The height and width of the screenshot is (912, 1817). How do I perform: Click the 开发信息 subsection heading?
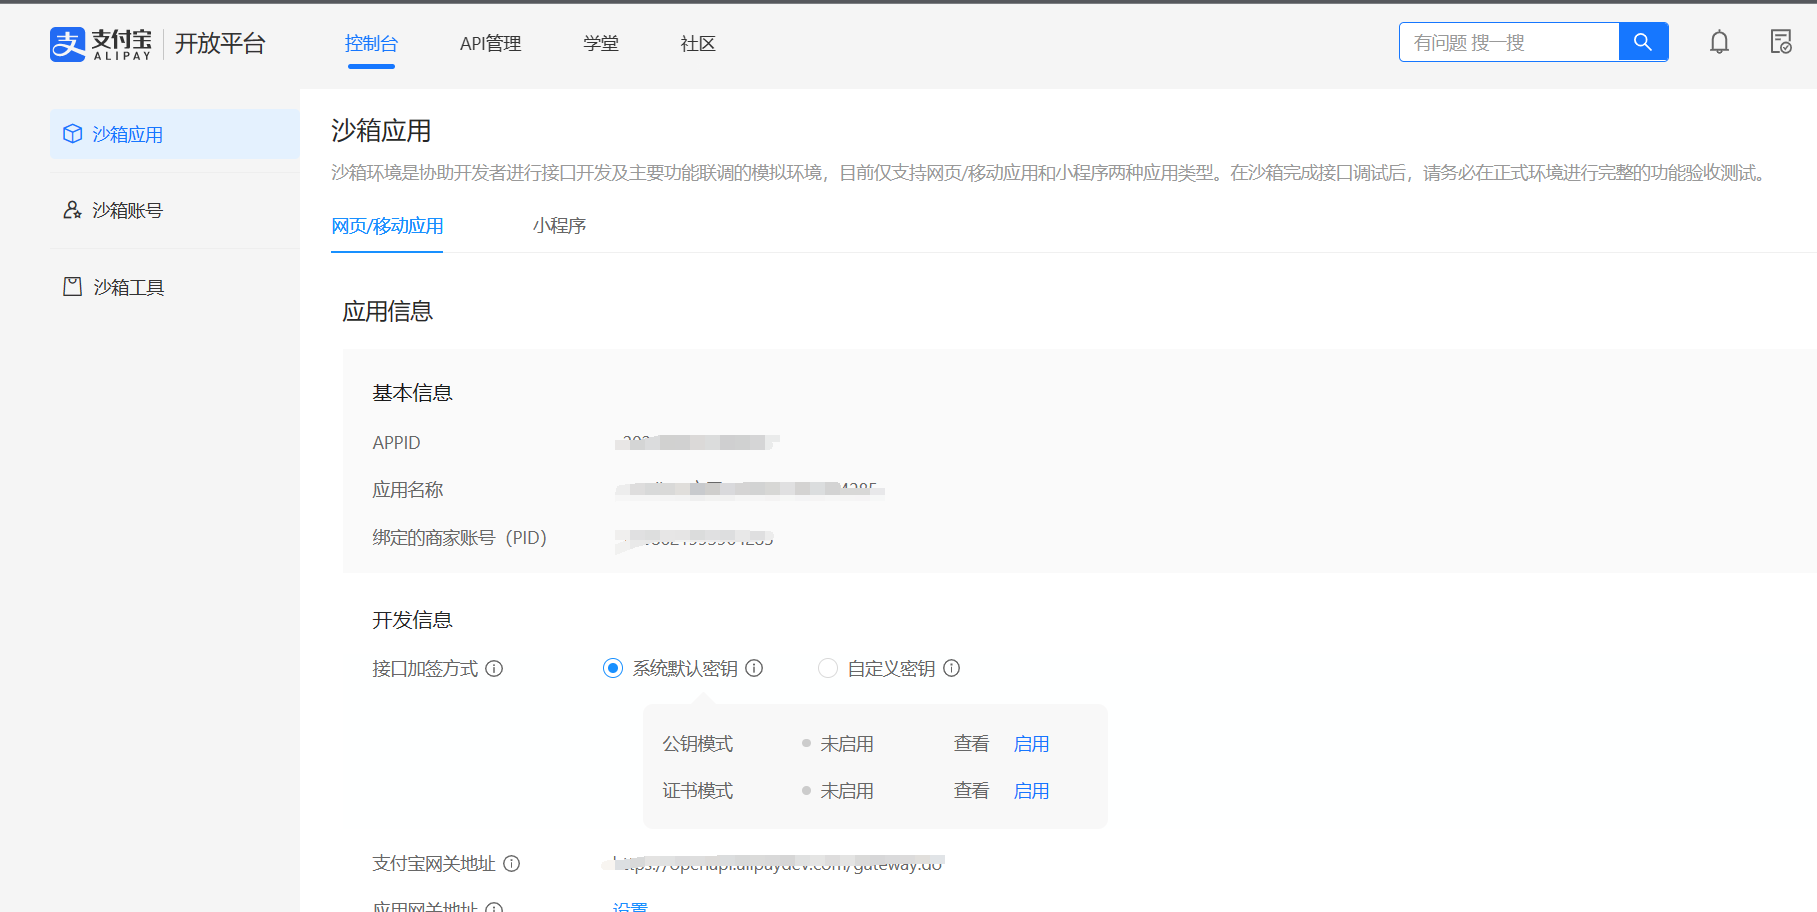point(412,620)
